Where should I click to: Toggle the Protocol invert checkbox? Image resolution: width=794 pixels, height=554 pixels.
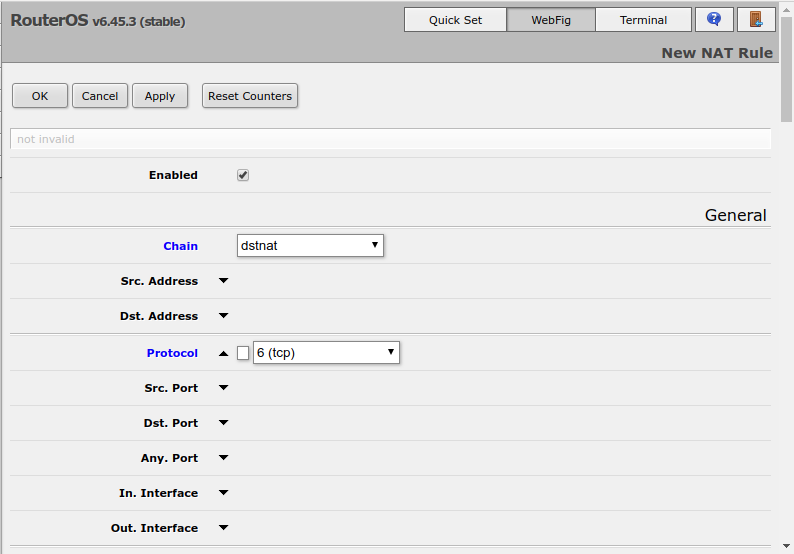click(243, 353)
